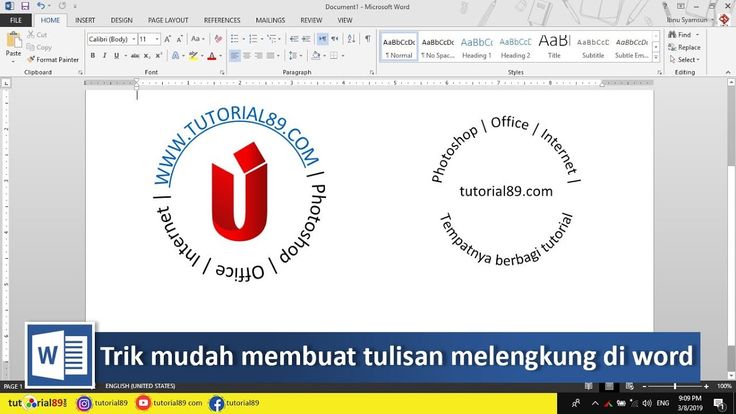Click ENGLISH (UNITED STATES) in status bar
The image size is (736, 414).
pyautogui.click(x=140, y=386)
